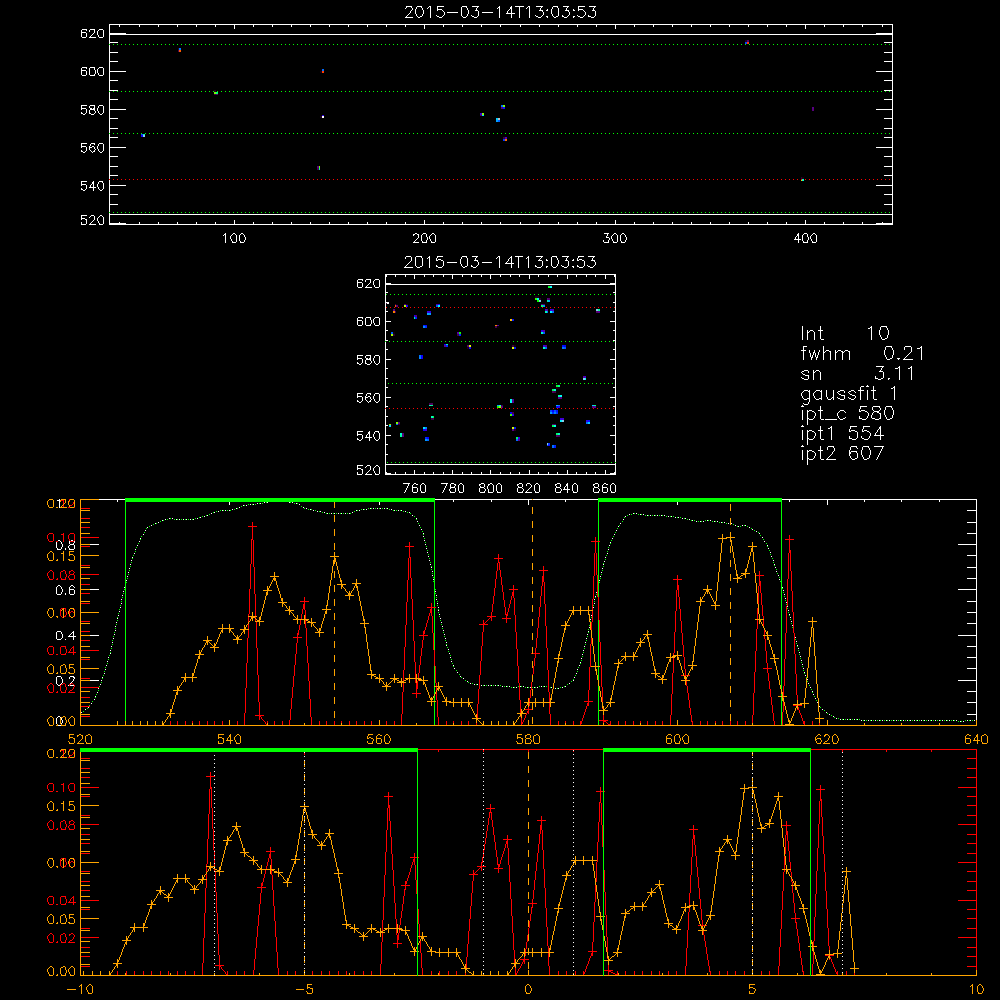Click y-axis label 560 on top plot

point(92,148)
